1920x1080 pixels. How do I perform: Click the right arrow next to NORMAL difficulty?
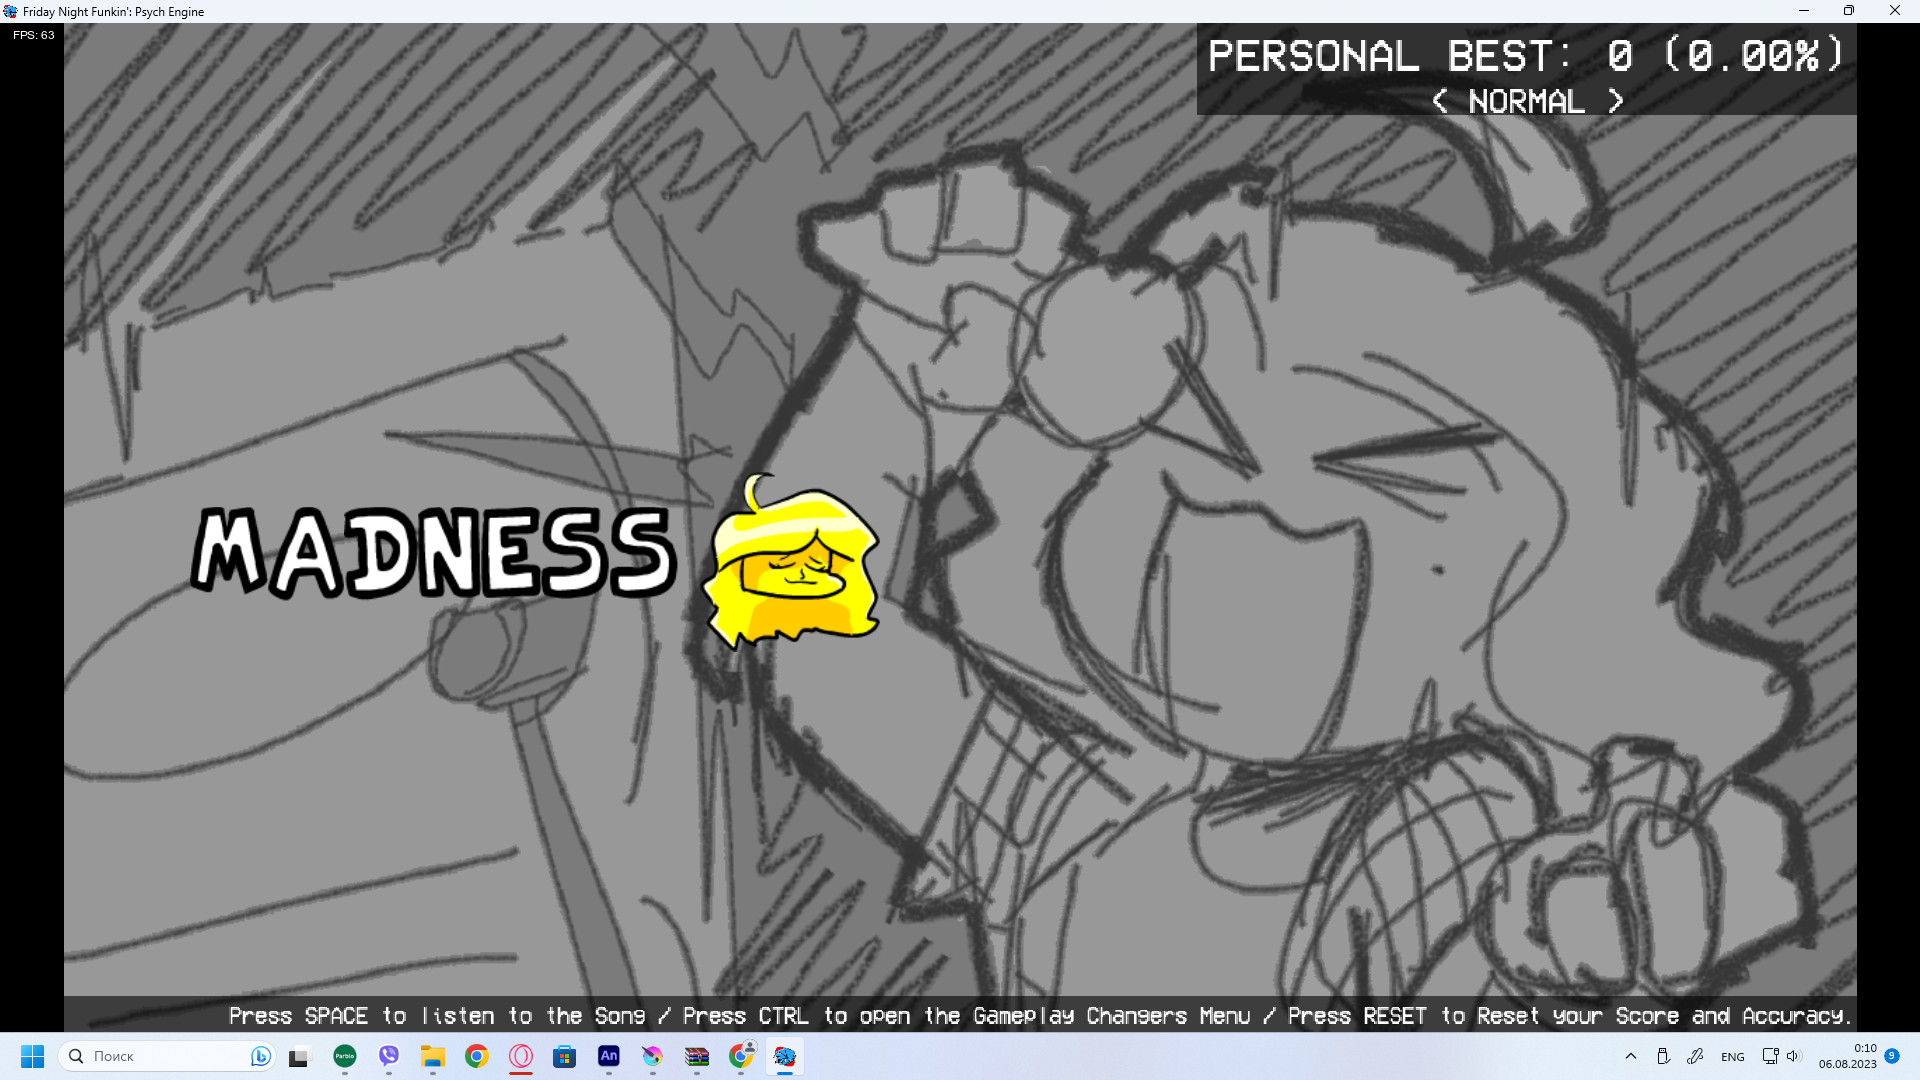click(x=1615, y=101)
